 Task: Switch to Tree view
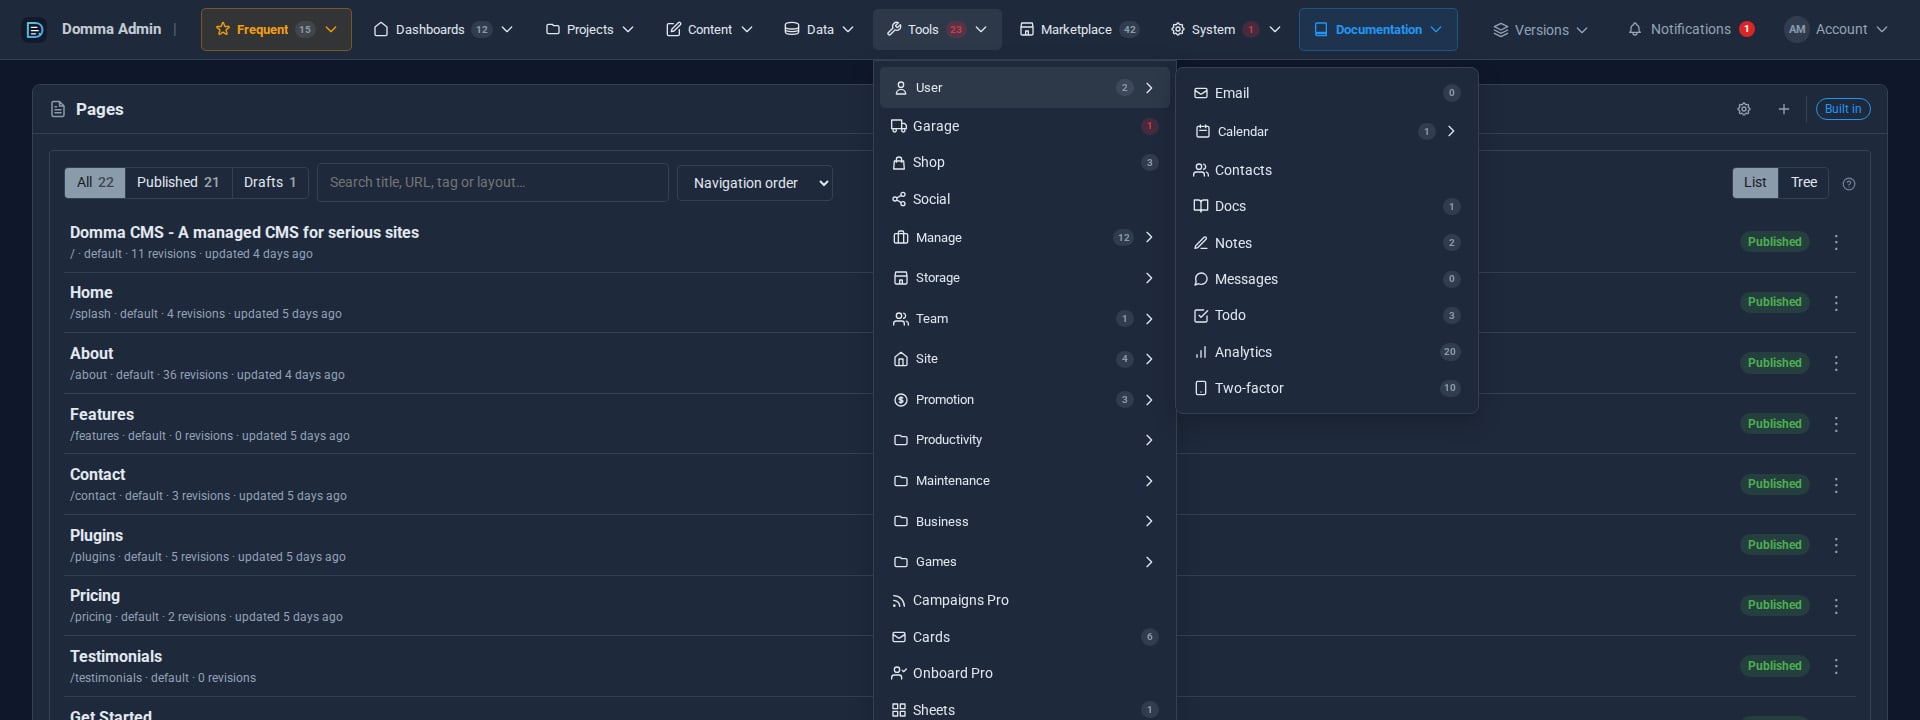(1804, 182)
